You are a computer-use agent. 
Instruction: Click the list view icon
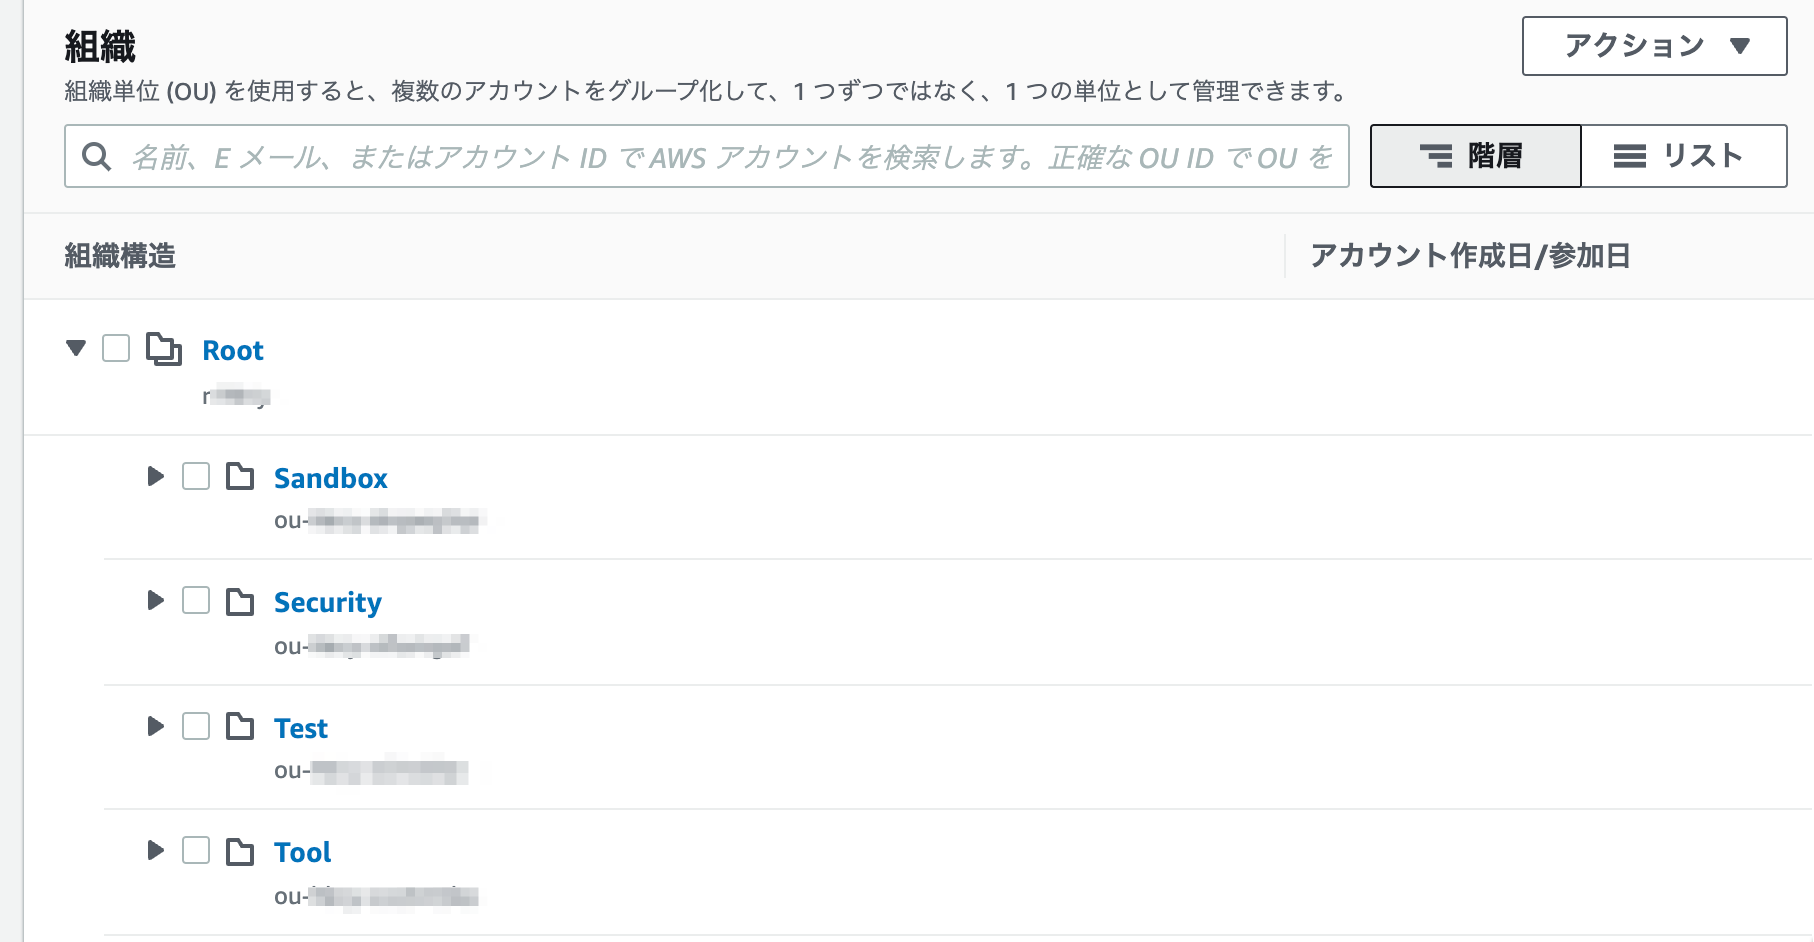tap(1630, 156)
